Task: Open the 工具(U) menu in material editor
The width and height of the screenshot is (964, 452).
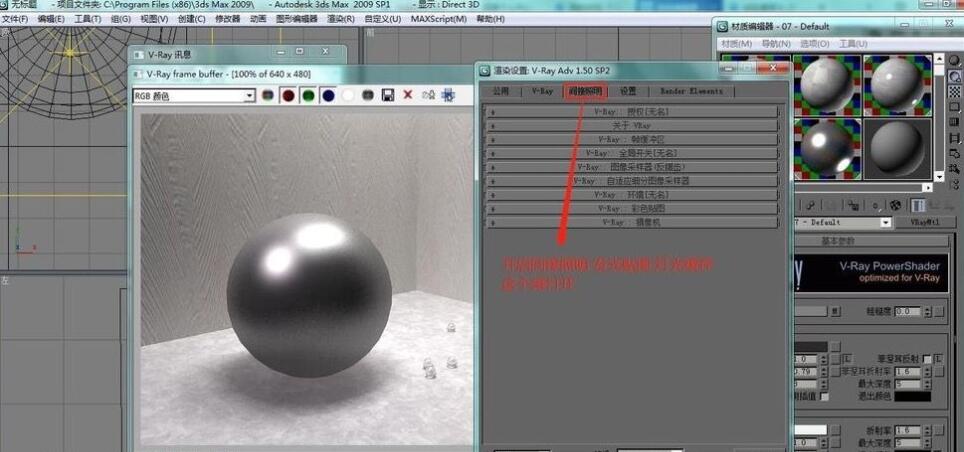Action: [x=853, y=44]
